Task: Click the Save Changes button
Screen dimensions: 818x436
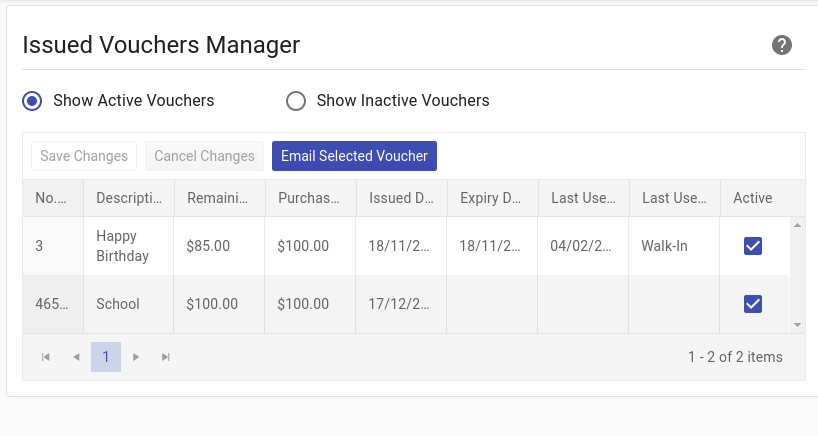Action: [x=84, y=156]
